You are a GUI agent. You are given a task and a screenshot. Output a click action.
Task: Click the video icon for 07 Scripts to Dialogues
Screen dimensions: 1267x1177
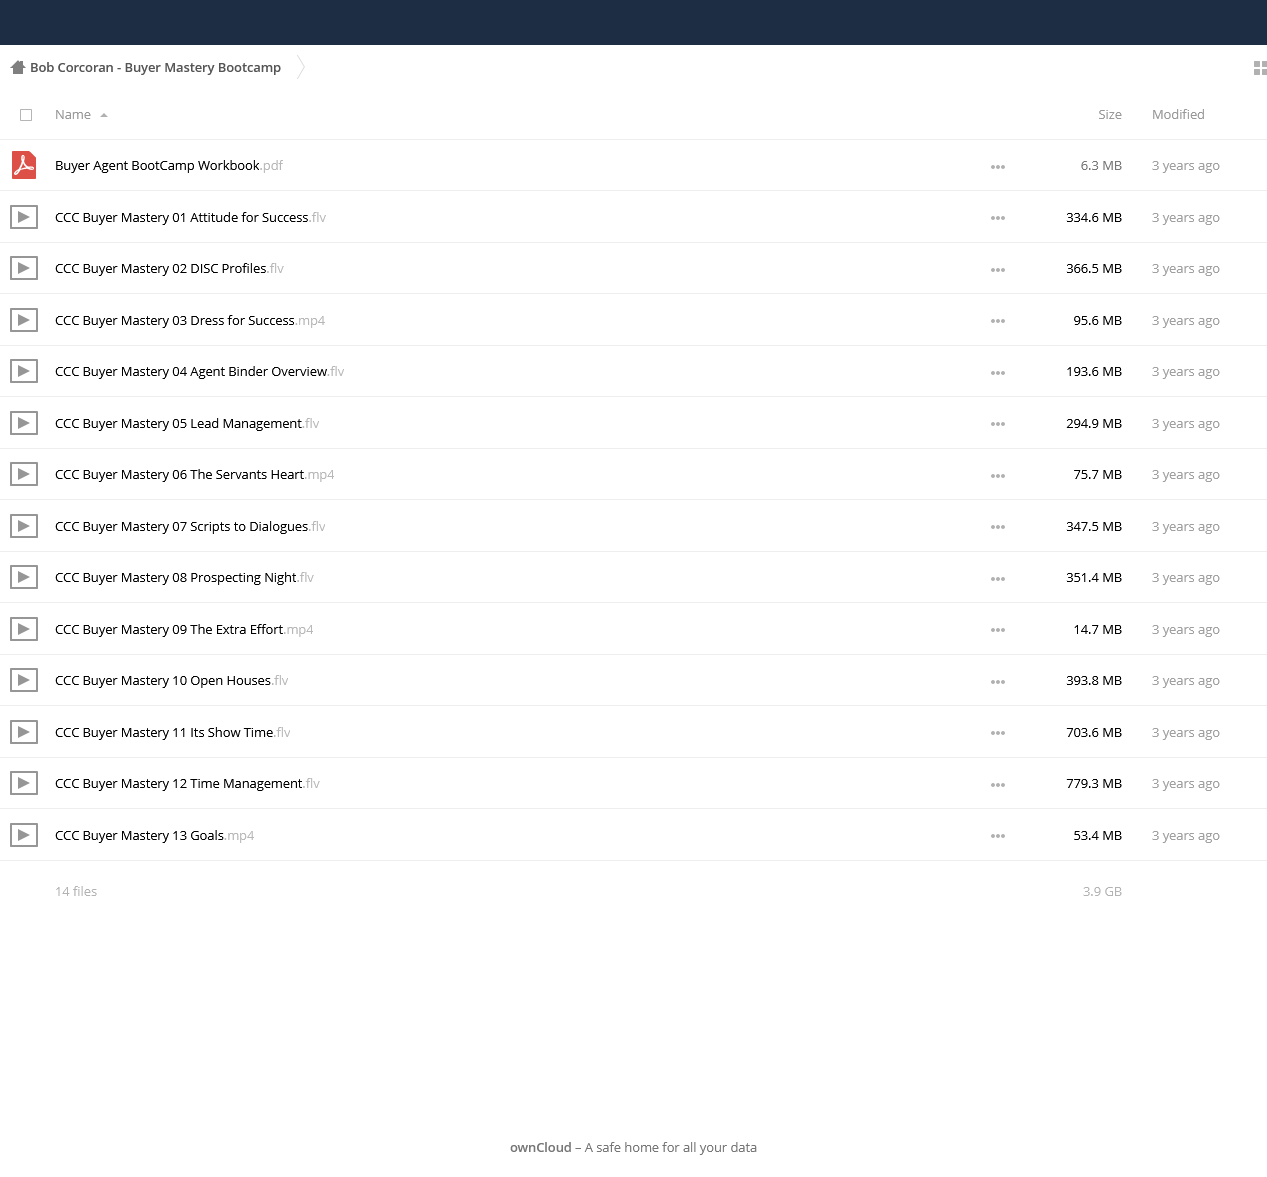[x=24, y=526]
